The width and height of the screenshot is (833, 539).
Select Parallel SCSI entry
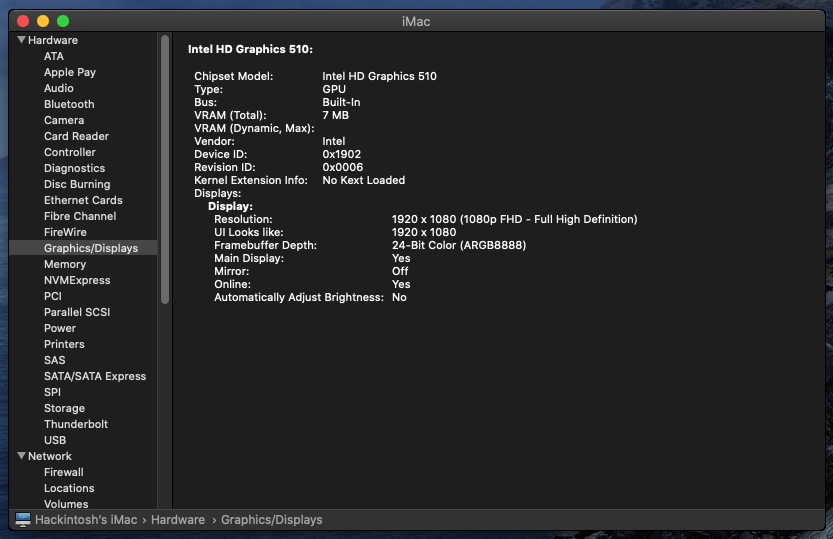coord(77,312)
